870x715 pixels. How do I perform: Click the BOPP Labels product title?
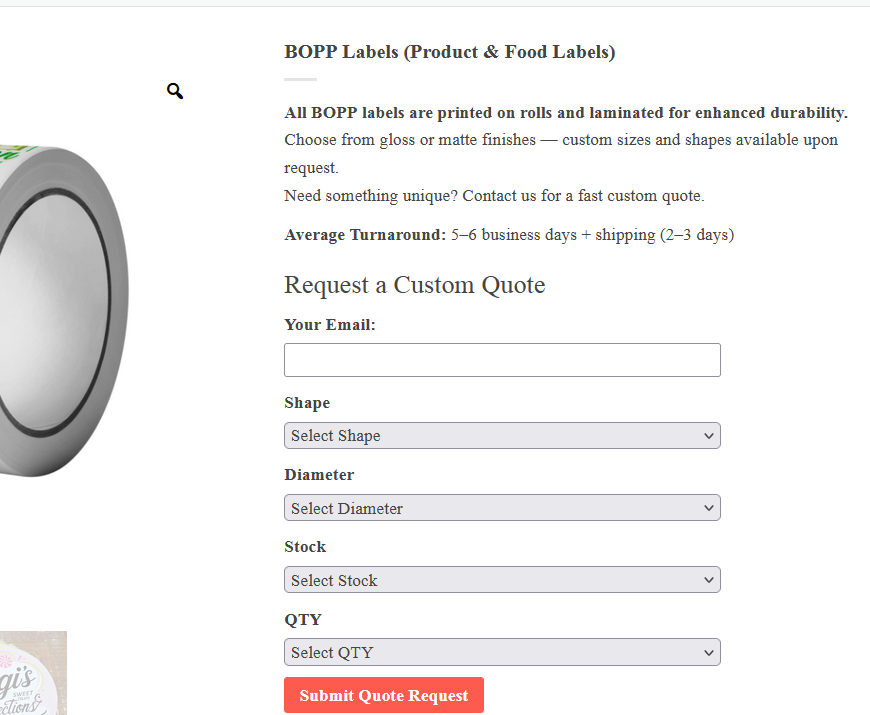pos(449,52)
